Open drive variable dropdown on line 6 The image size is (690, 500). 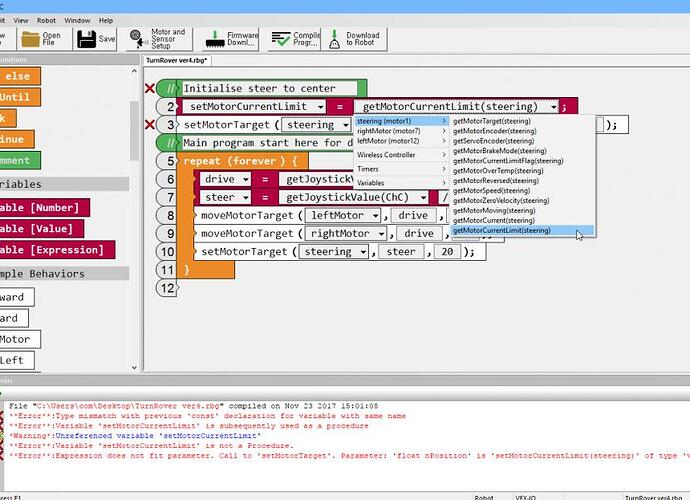tap(246, 179)
